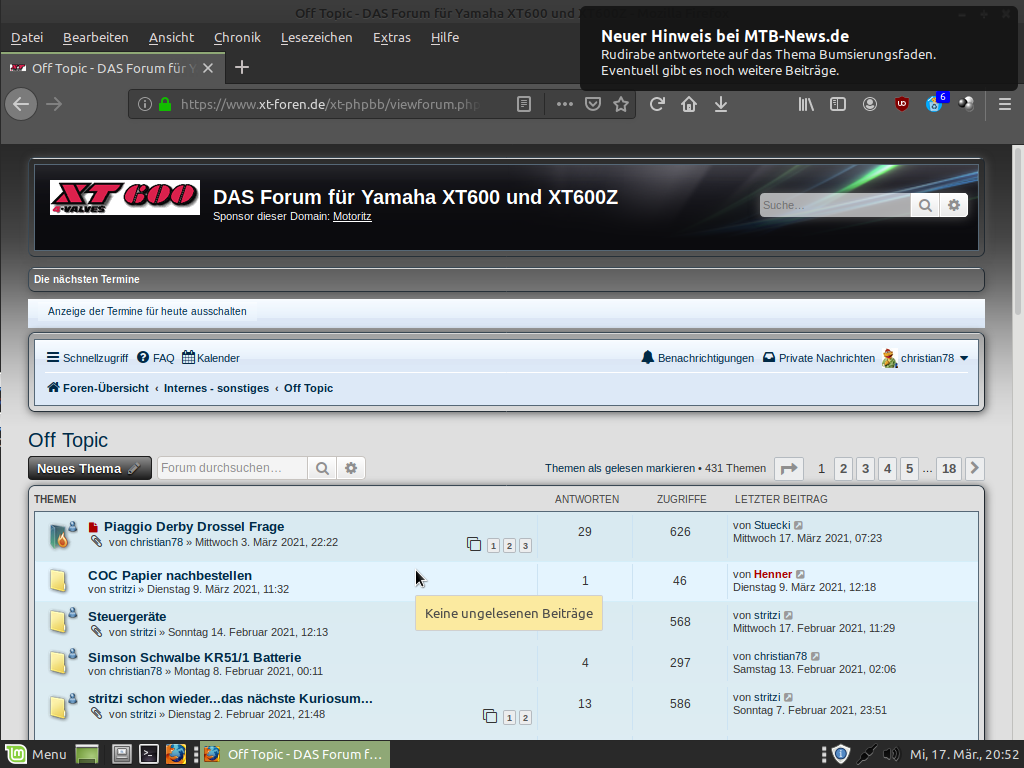Open the Chronik menu in the menu bar
The height and width of the screenshot is (768, 1024).
point(237,37)
